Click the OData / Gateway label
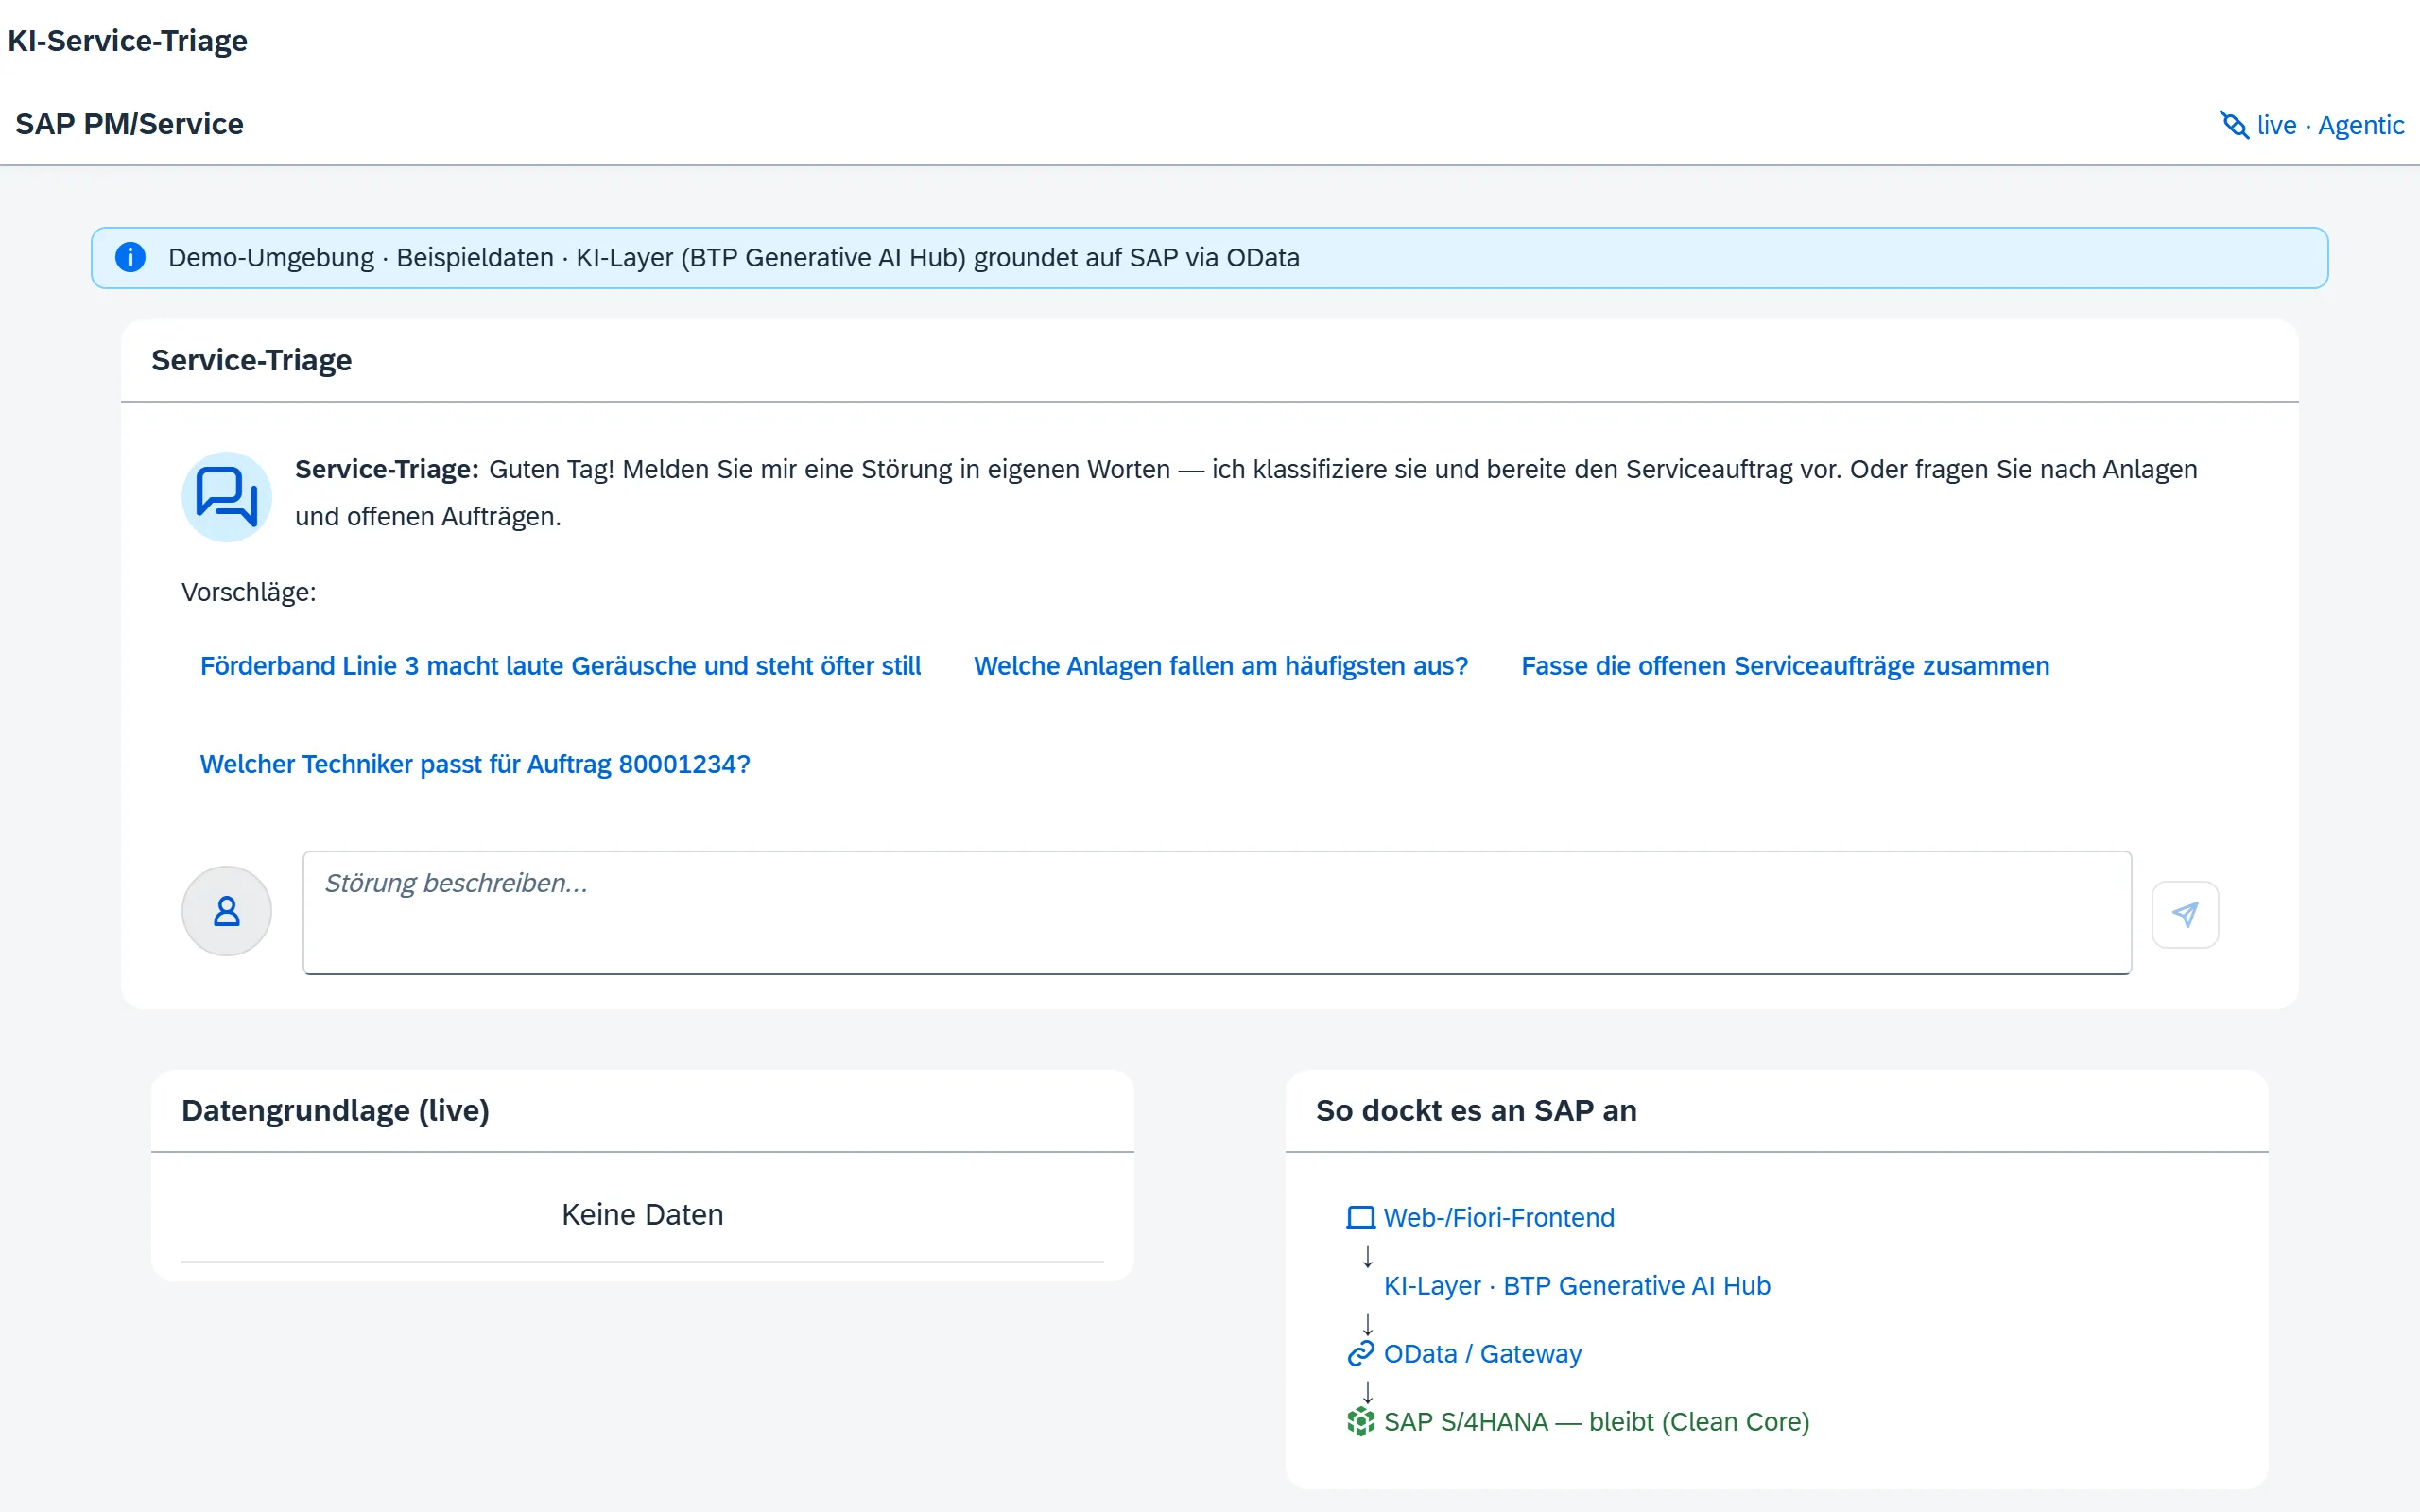The height and width of the screenshot is (1512, 2420). pos(1482,1353)
